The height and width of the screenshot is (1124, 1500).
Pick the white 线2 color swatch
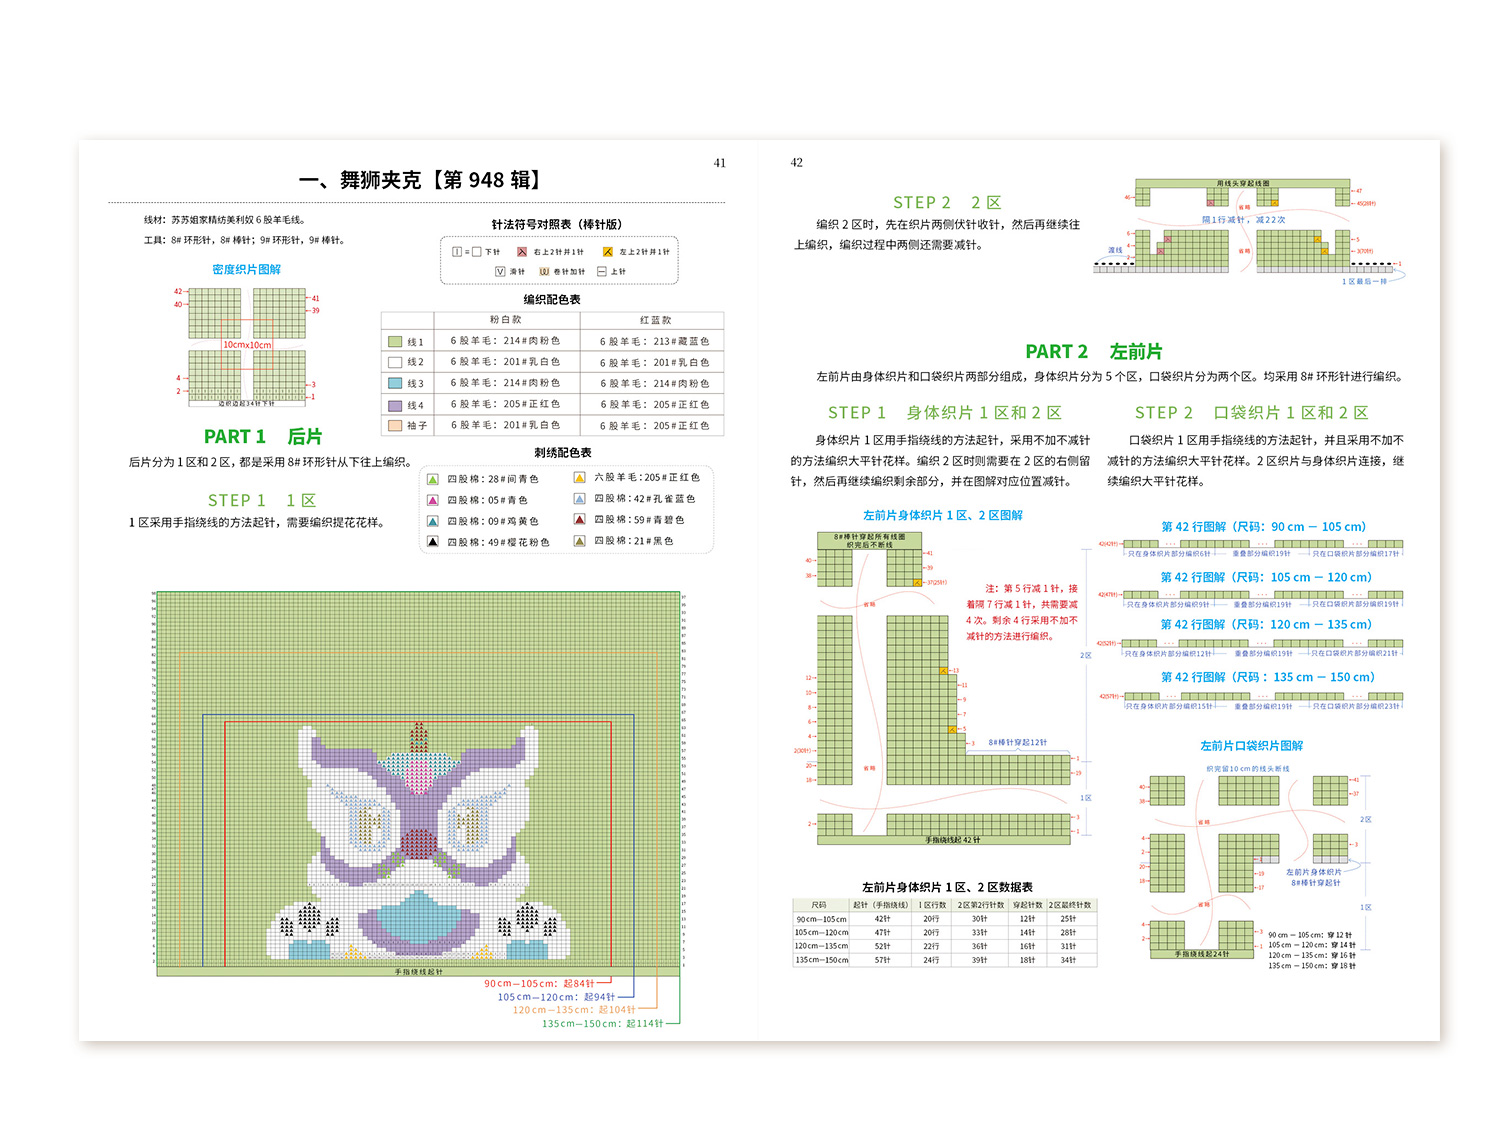395,363
